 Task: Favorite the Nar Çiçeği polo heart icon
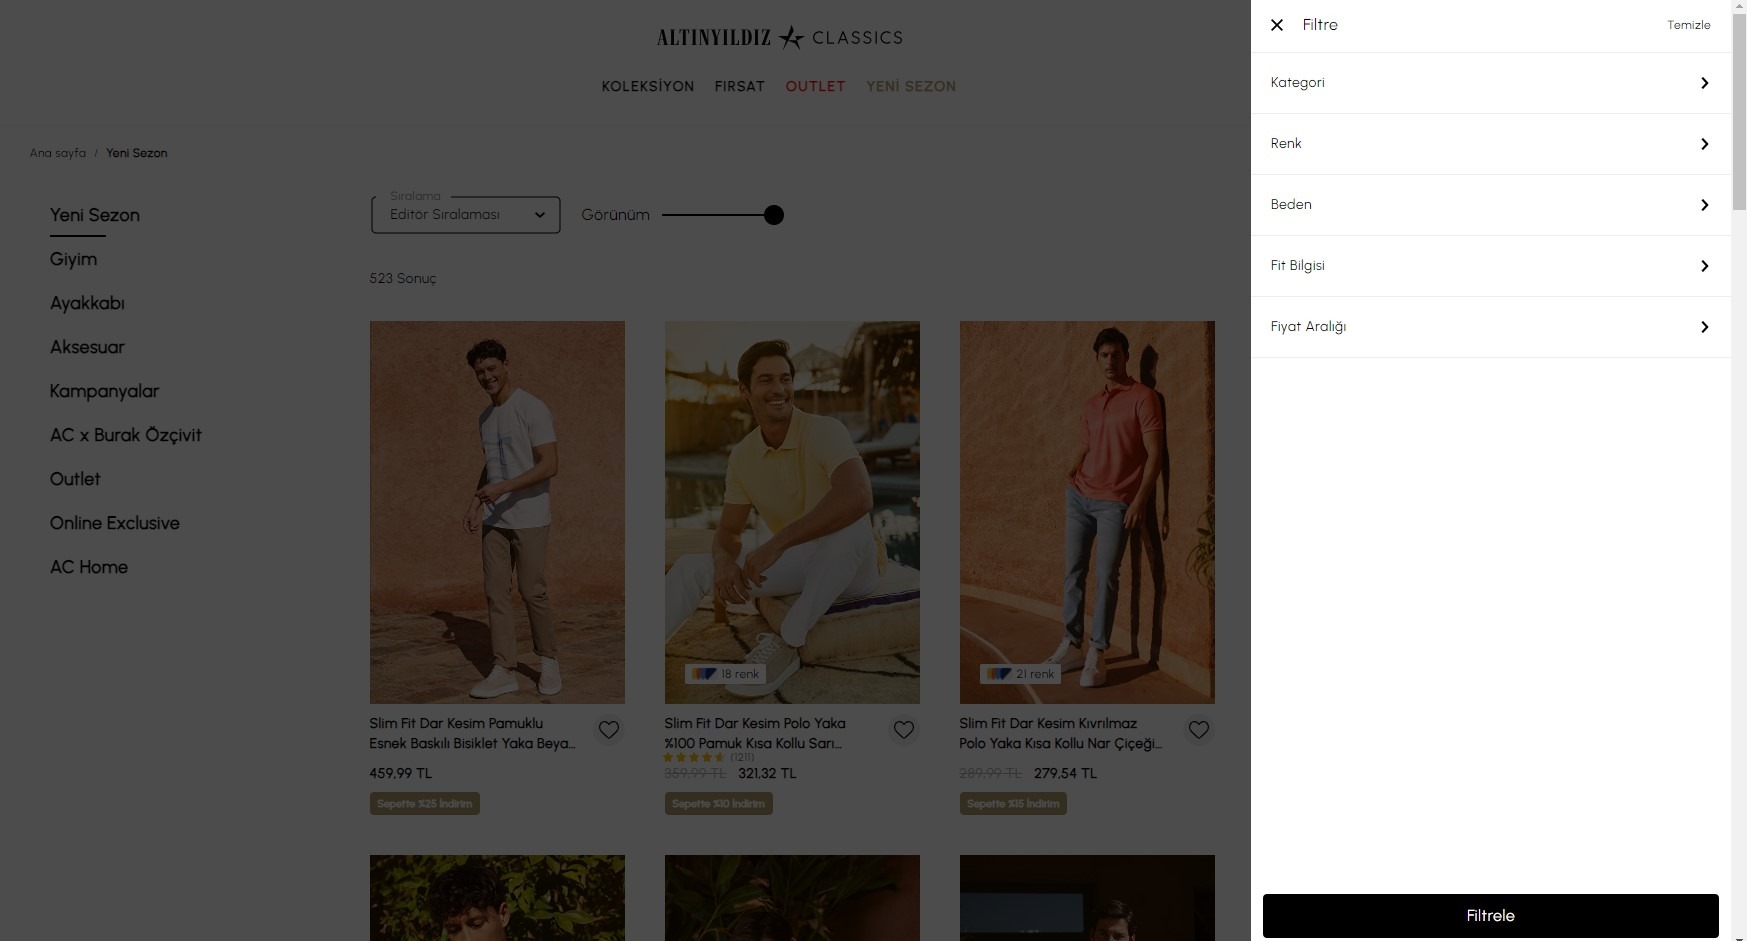[1199, 730]
